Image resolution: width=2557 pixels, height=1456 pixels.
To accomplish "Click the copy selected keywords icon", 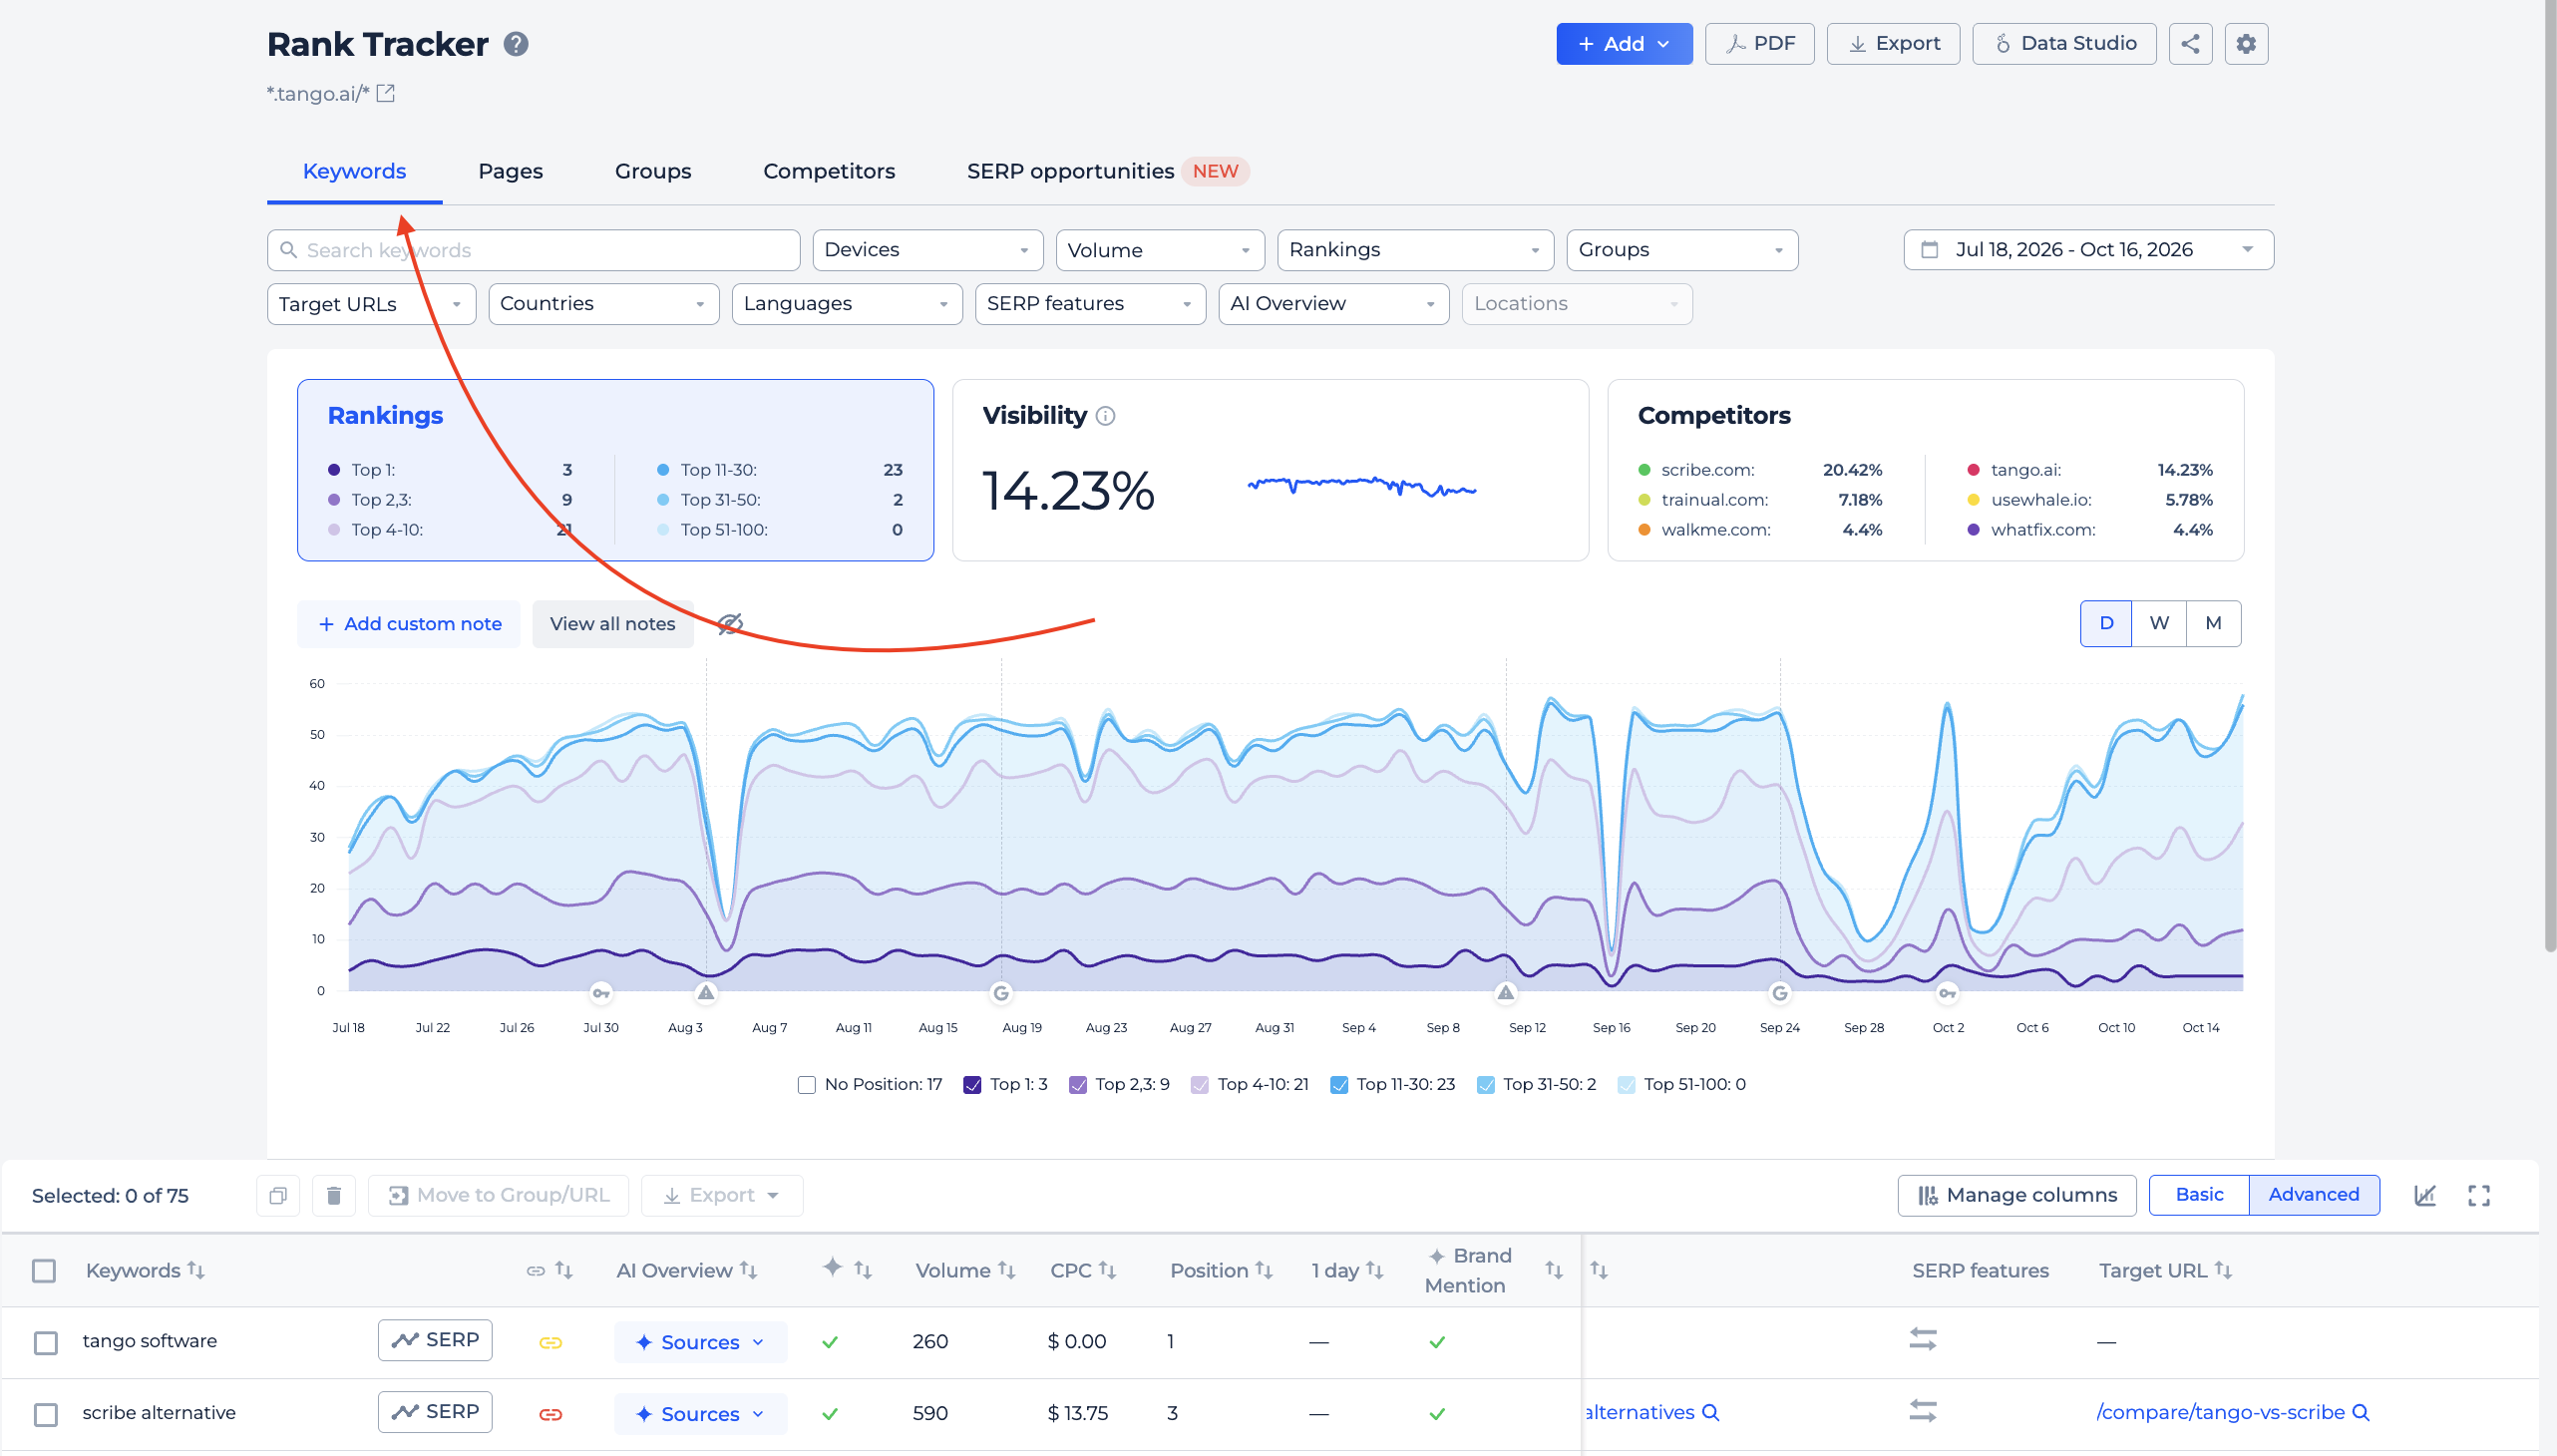I will point(278,1195).
